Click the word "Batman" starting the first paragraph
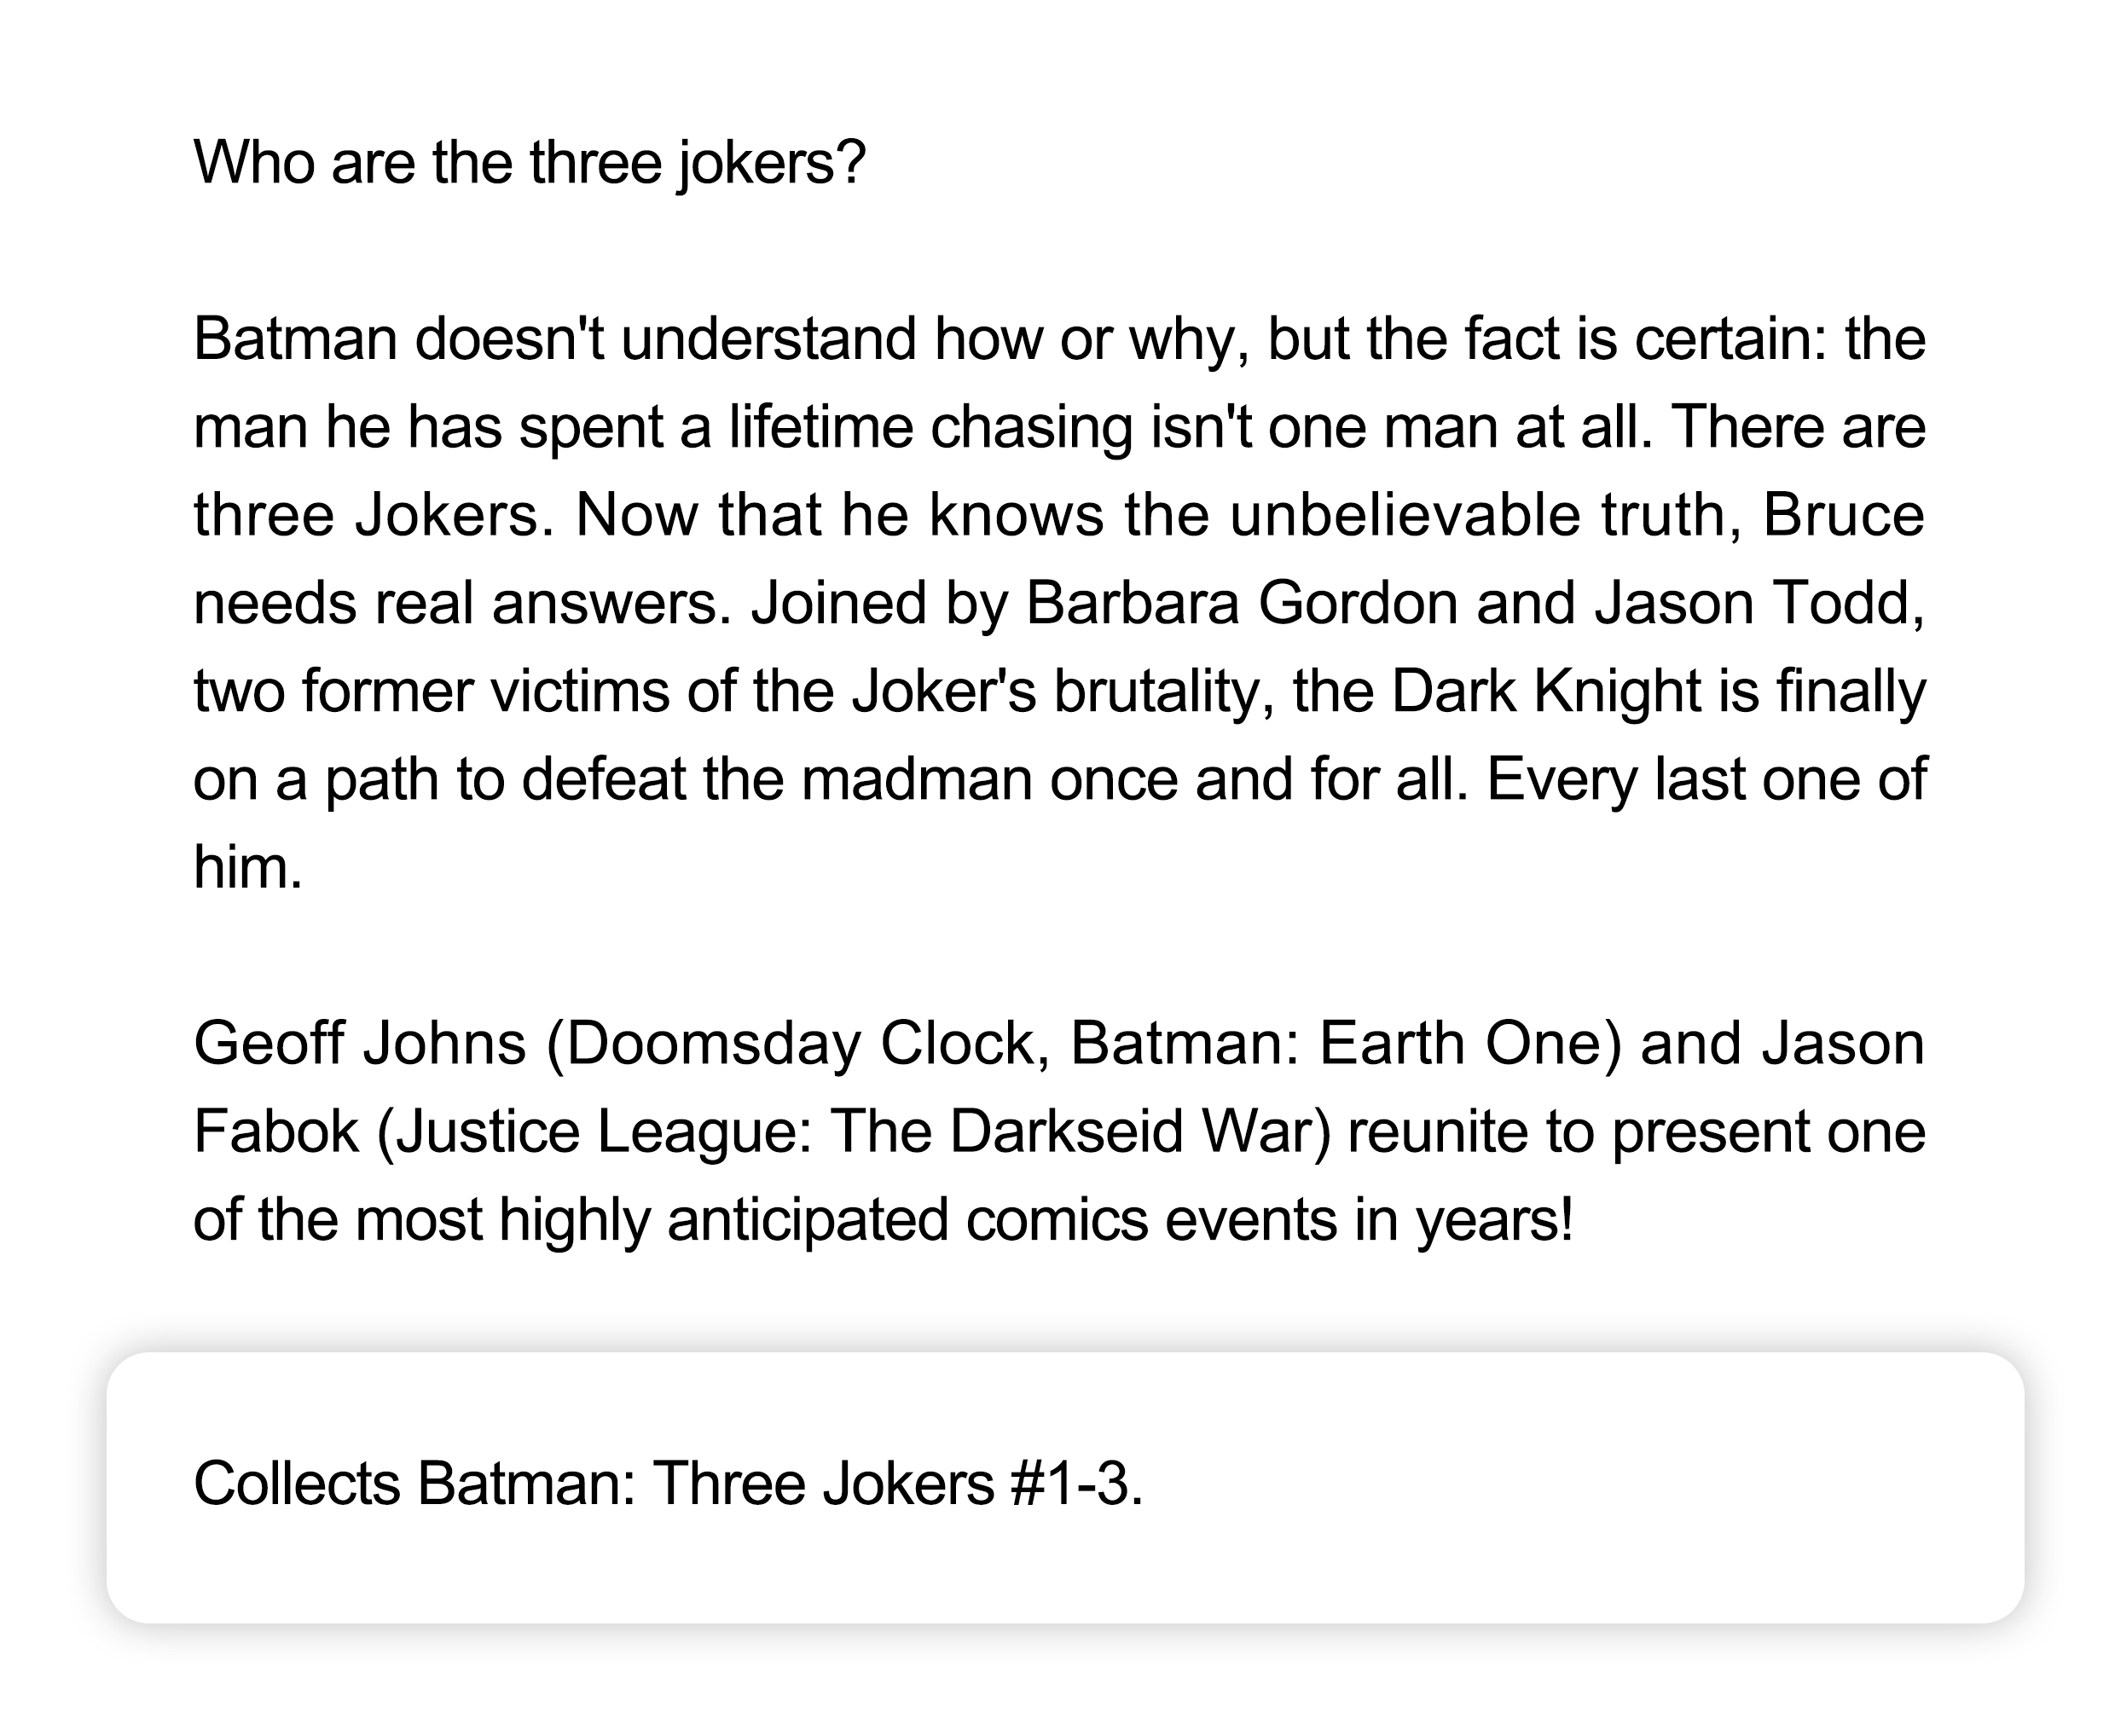Image resolution: width=2115 pixels, height=1736 pixels. 295,339
